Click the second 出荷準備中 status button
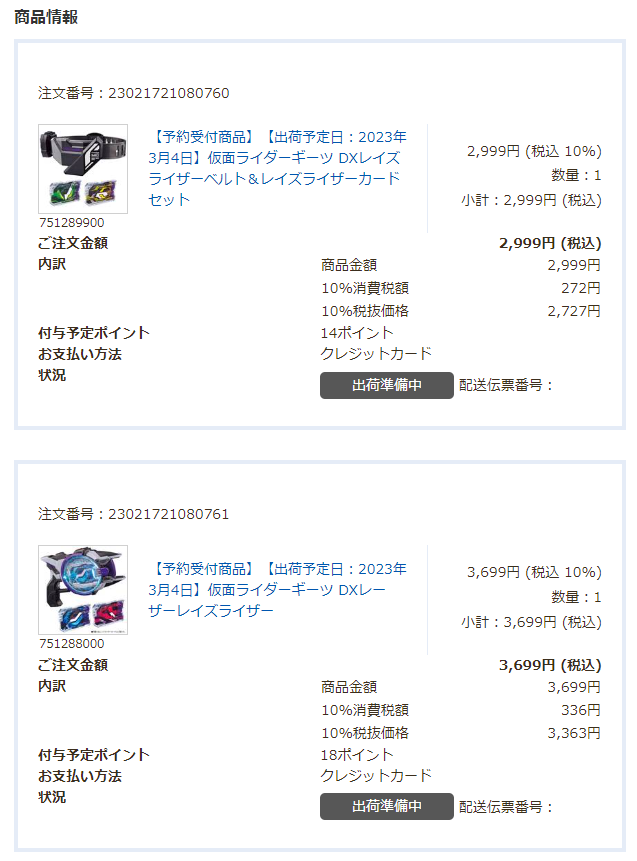 tap(386, 804)
